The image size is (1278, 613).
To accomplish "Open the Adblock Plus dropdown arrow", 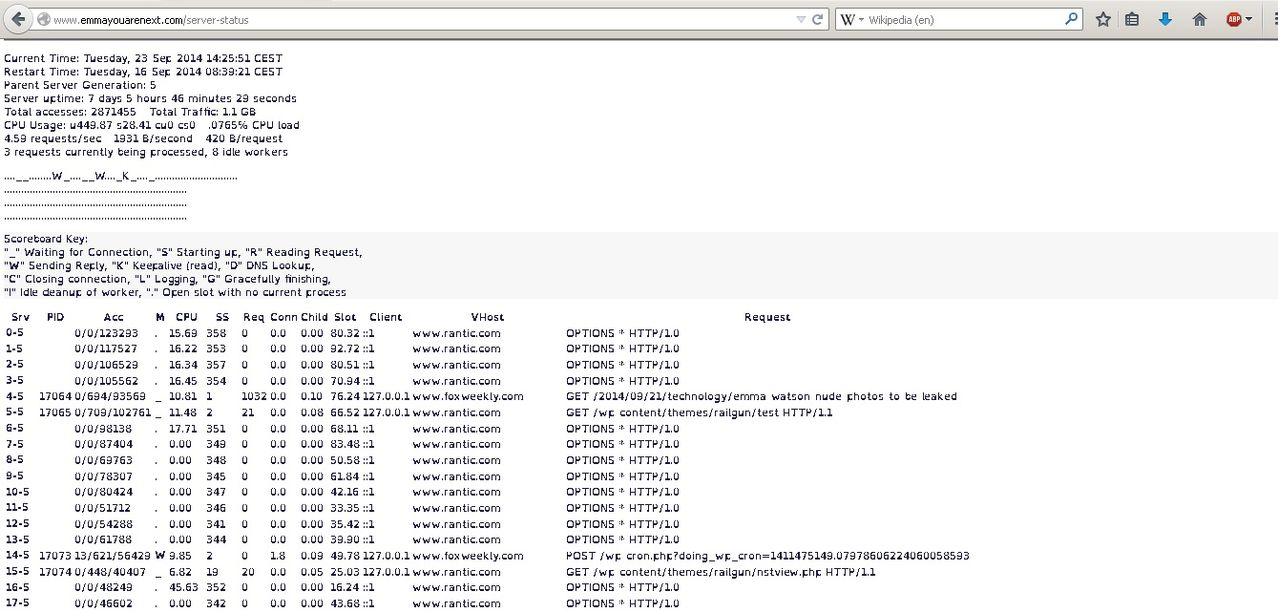I will click(x=1249, y=20).
